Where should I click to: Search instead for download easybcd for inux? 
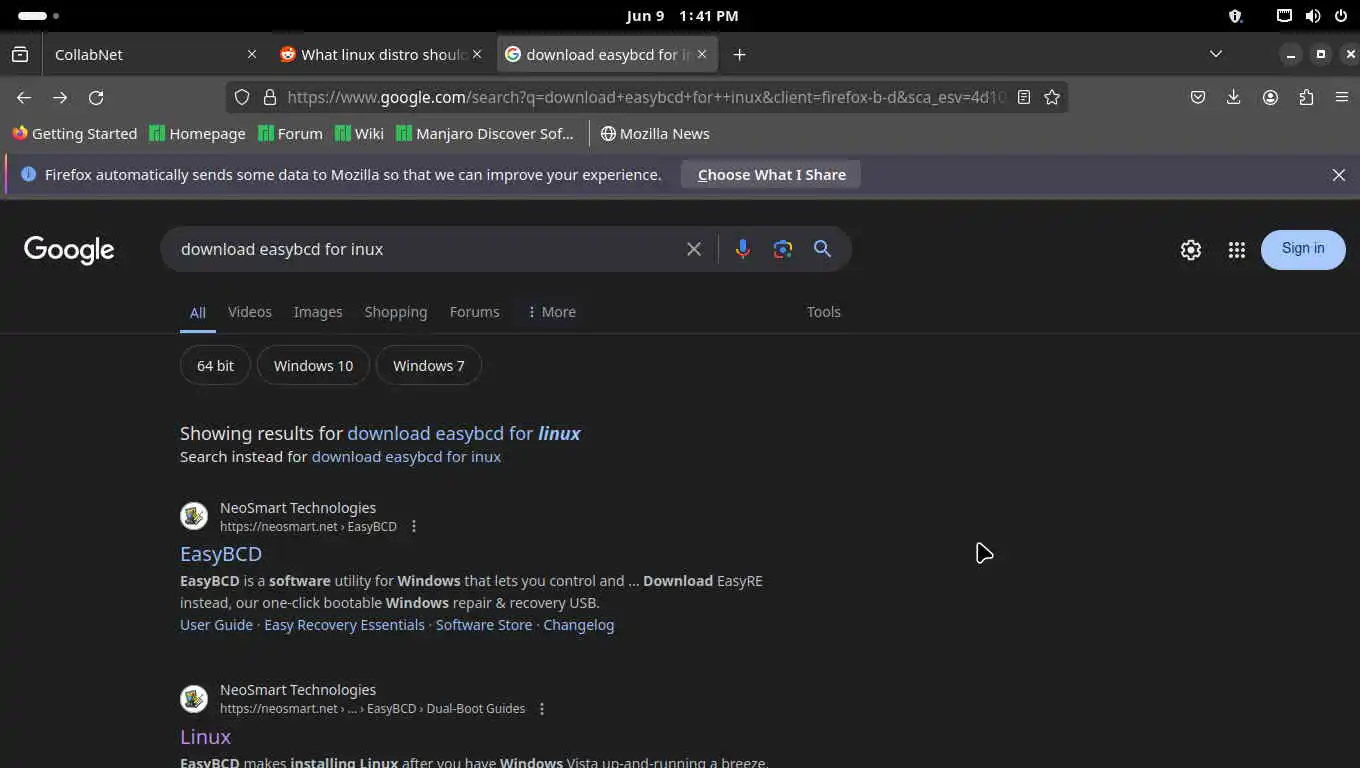point(406,457)
